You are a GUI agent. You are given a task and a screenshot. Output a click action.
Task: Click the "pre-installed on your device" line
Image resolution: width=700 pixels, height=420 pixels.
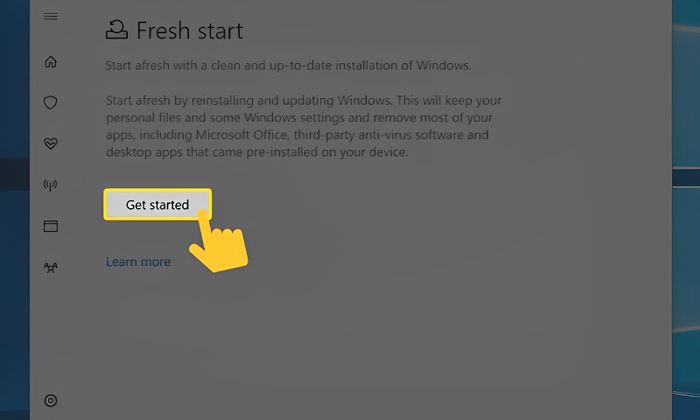(x=320, y=152)
